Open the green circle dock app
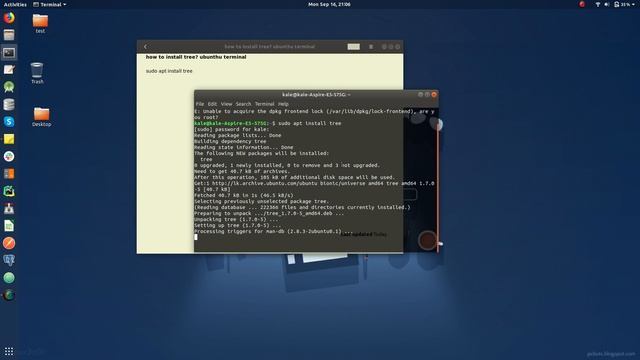Screen dimensions: 640x360 tap(9, 278)
